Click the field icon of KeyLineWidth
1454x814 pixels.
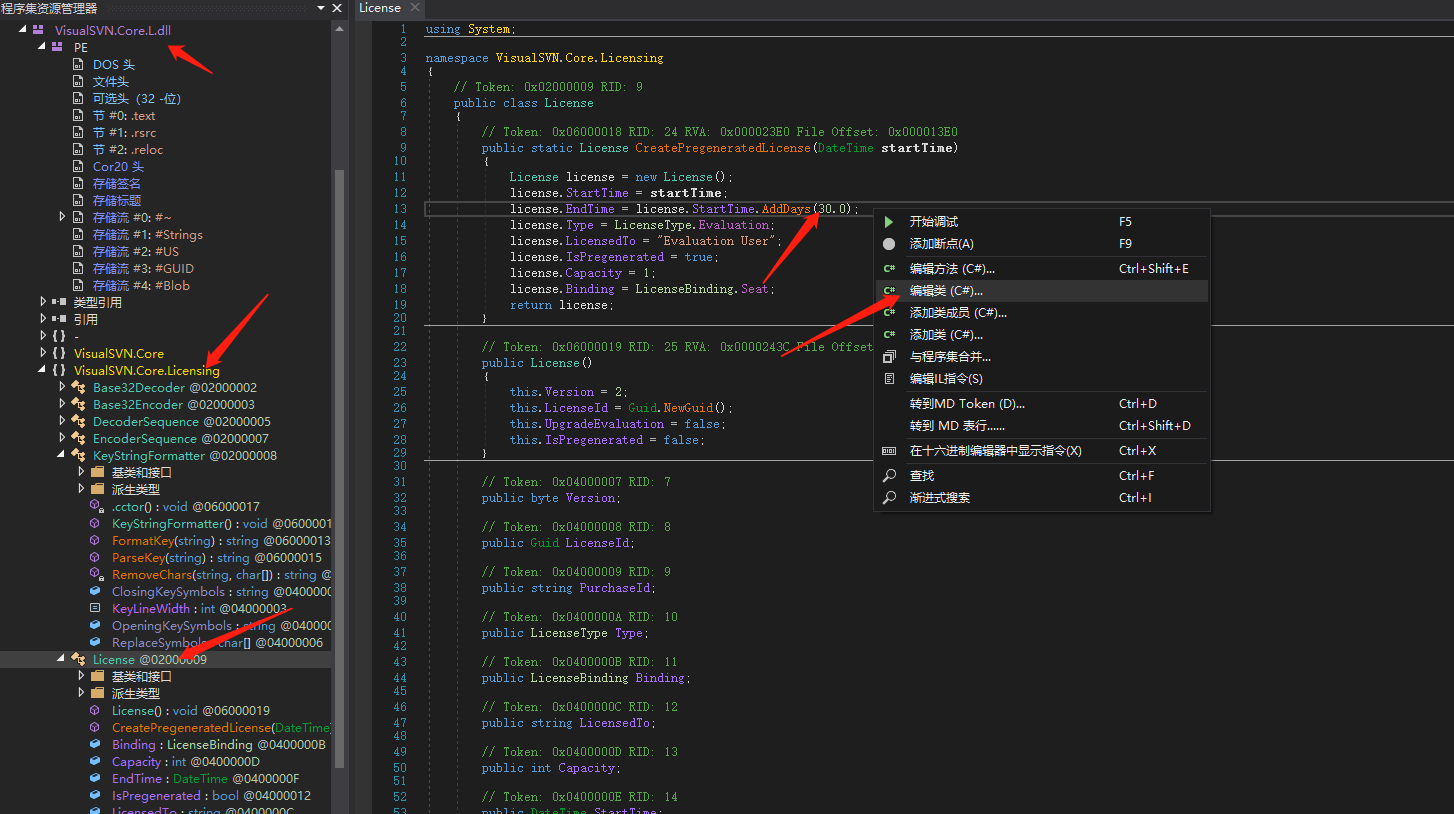coord(96,609)
